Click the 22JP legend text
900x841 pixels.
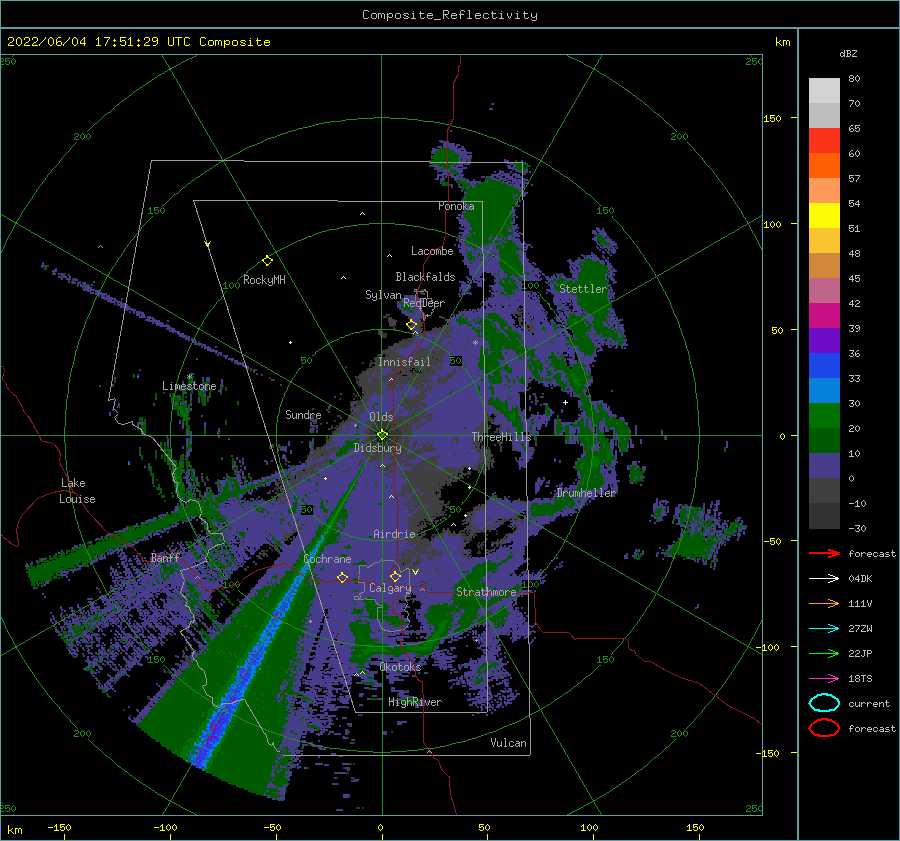click(860, 653)
